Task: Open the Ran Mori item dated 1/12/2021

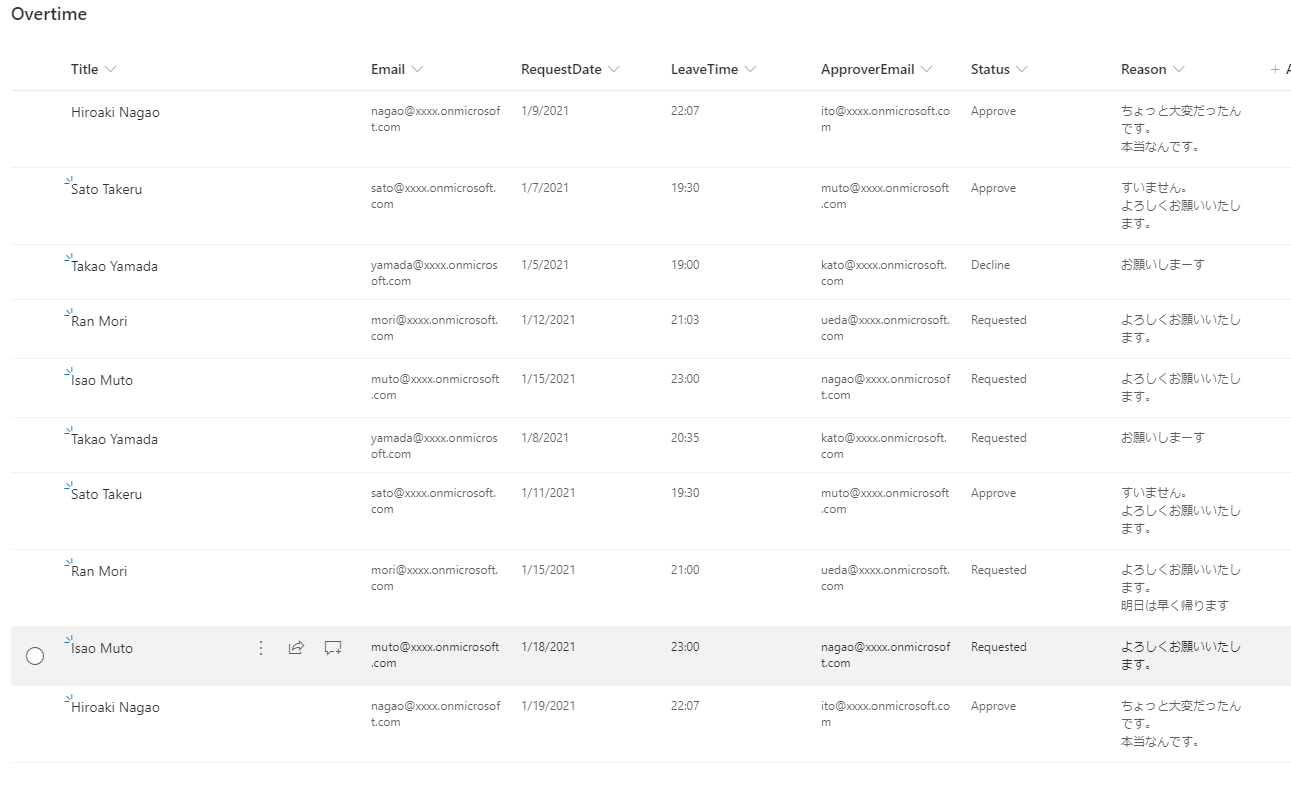Action: click(99, 322)
